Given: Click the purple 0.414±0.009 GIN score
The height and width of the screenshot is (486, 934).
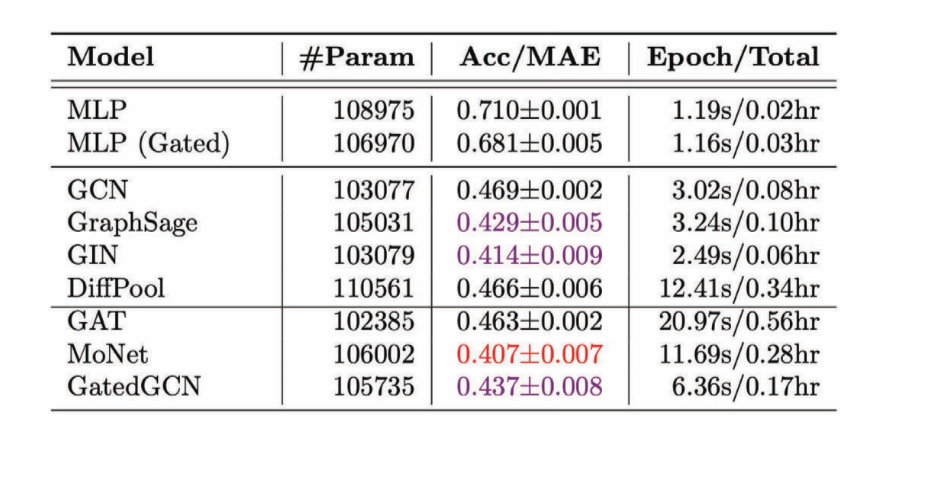Looking at the screenshot, I should coord(530,255).
